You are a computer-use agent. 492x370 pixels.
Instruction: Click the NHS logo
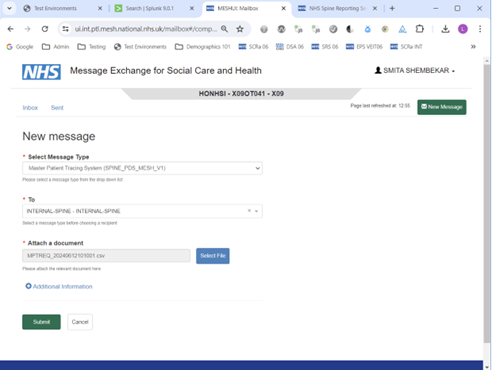(41, 72)
